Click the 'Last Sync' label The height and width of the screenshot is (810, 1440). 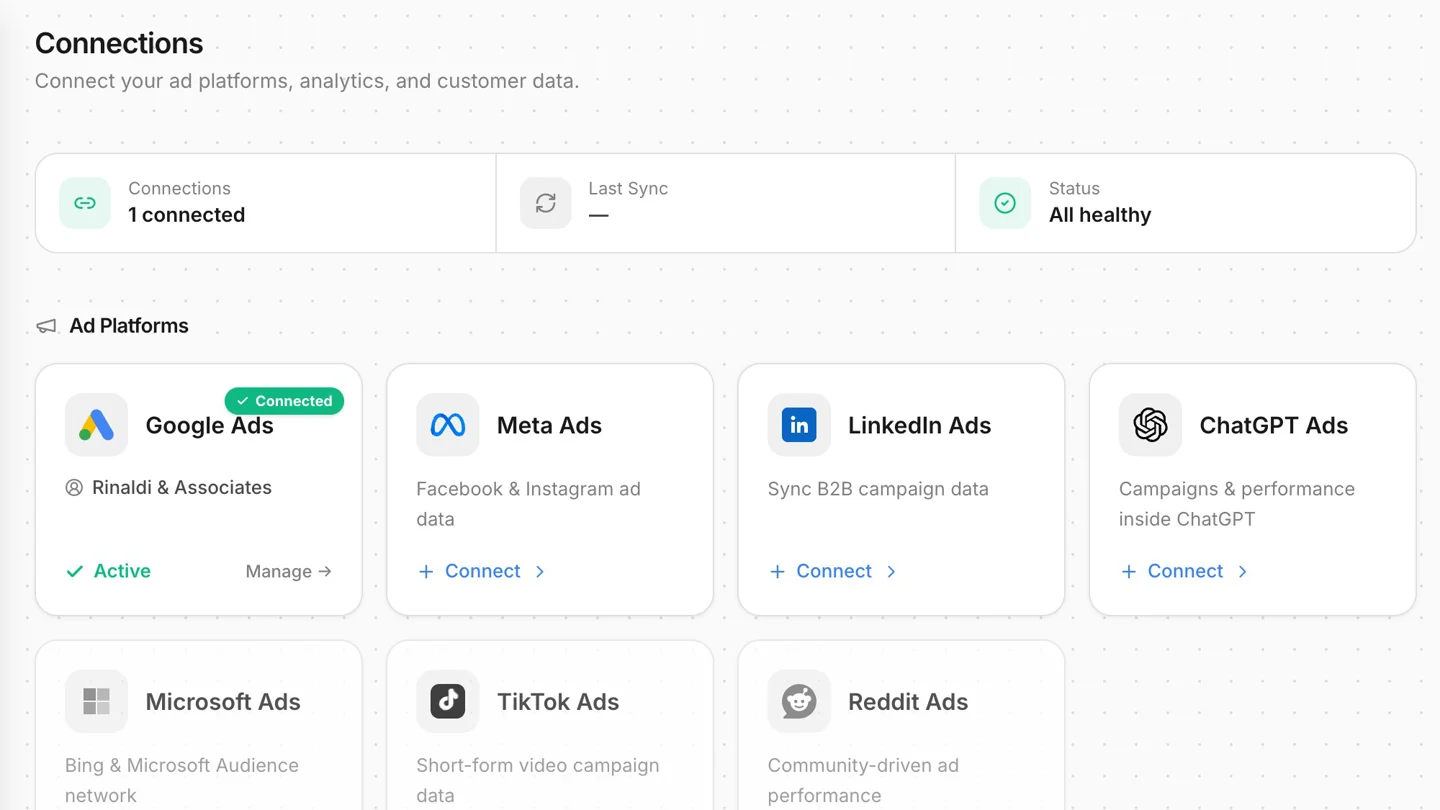coord(628,188)
